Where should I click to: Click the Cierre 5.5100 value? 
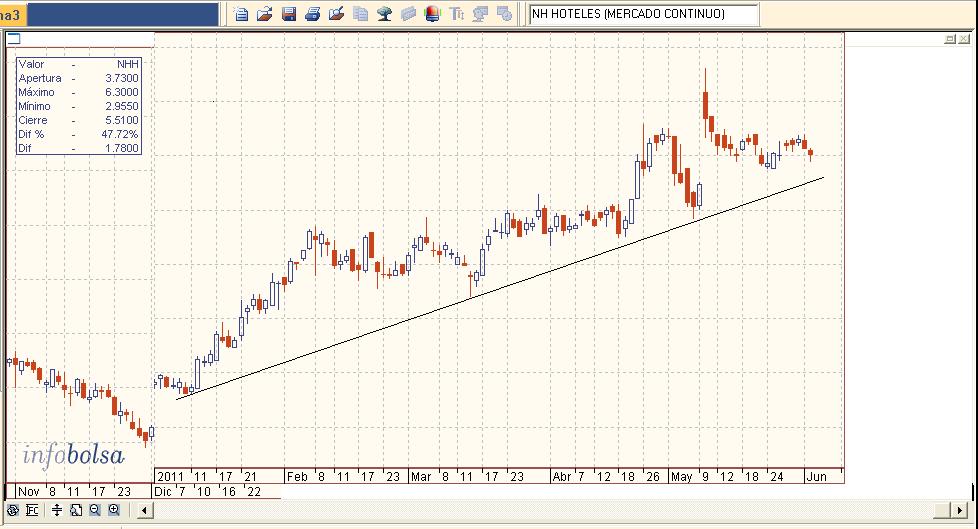coord(122,120)
